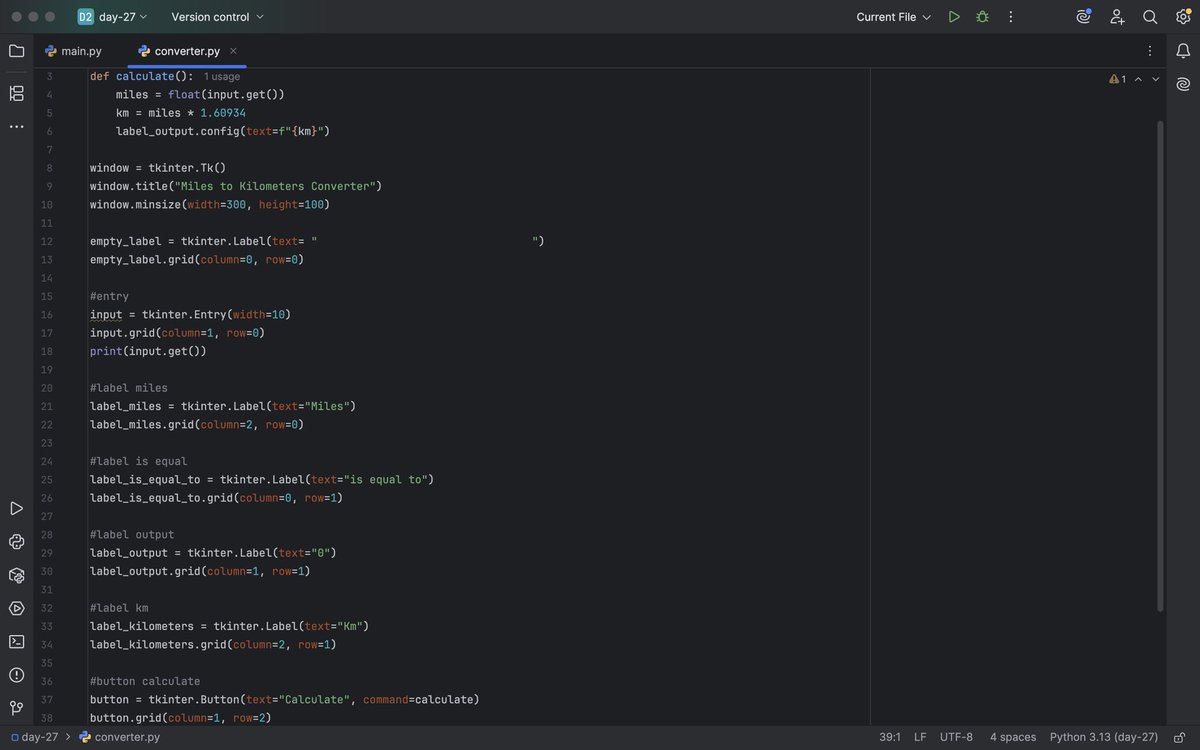Click on 'label_is_equal_to.grid(column=0, row=1)' line
This screenshot has width=1200, height=750.
coord(216,498)
